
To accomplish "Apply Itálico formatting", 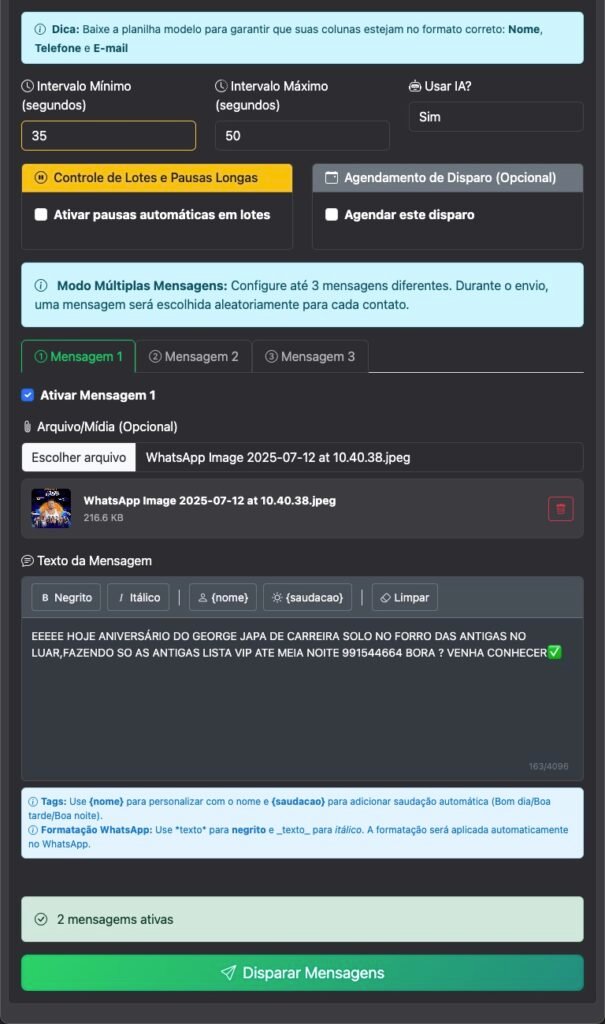I will tap(139, 598).
